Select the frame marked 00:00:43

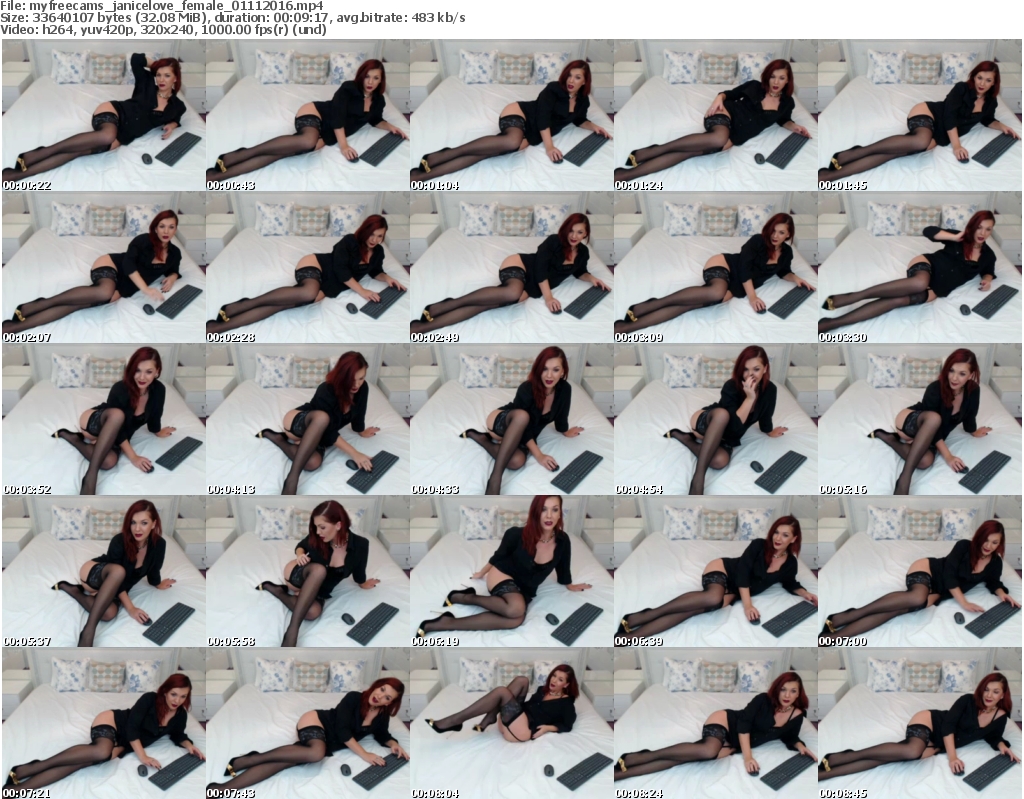[x=307, y=116]
